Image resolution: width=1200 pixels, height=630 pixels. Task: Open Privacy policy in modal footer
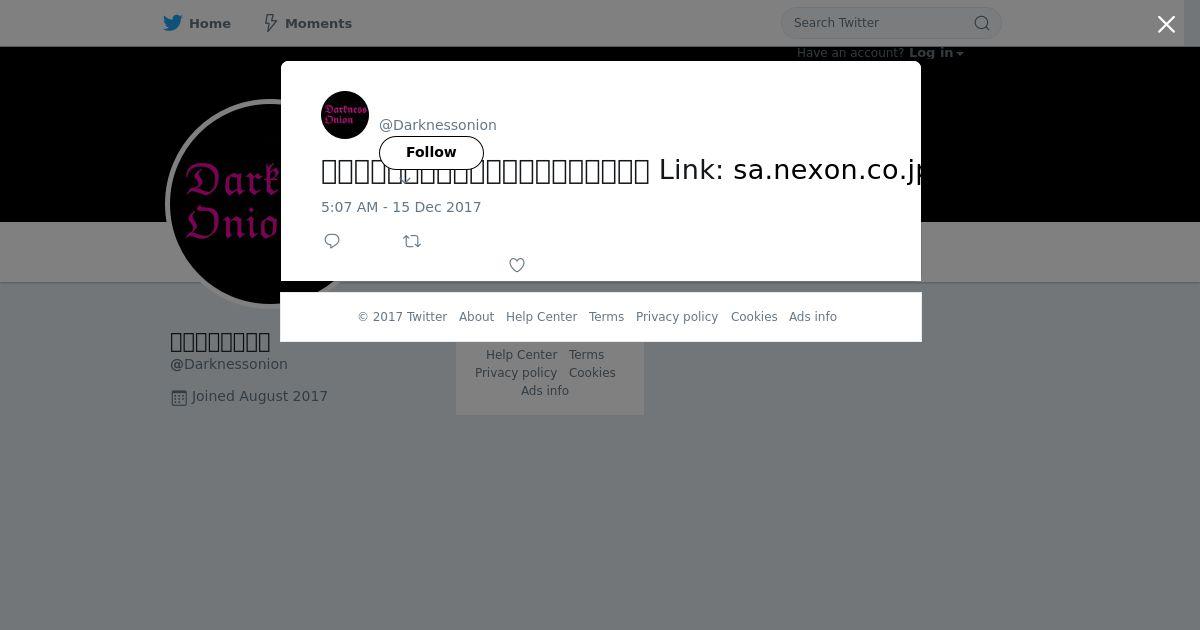pyautogui.click(x=677, y=317)
